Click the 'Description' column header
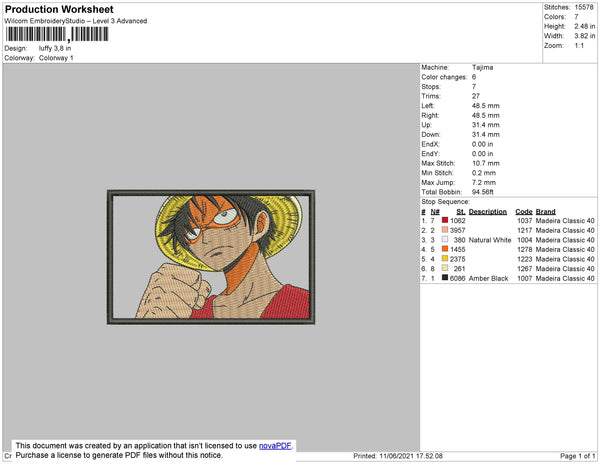This screenshot has height=464, width=600. (x=488, y=212)
